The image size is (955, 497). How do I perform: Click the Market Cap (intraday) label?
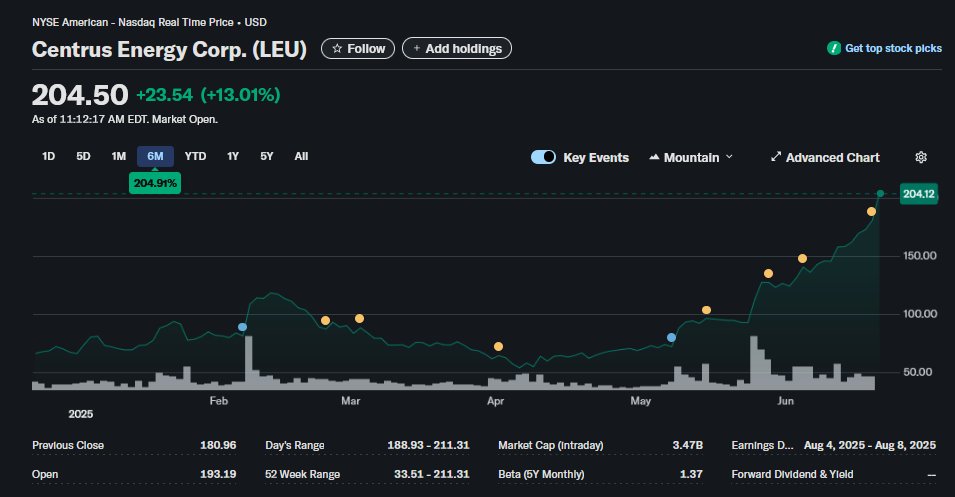tap(551, 445)
